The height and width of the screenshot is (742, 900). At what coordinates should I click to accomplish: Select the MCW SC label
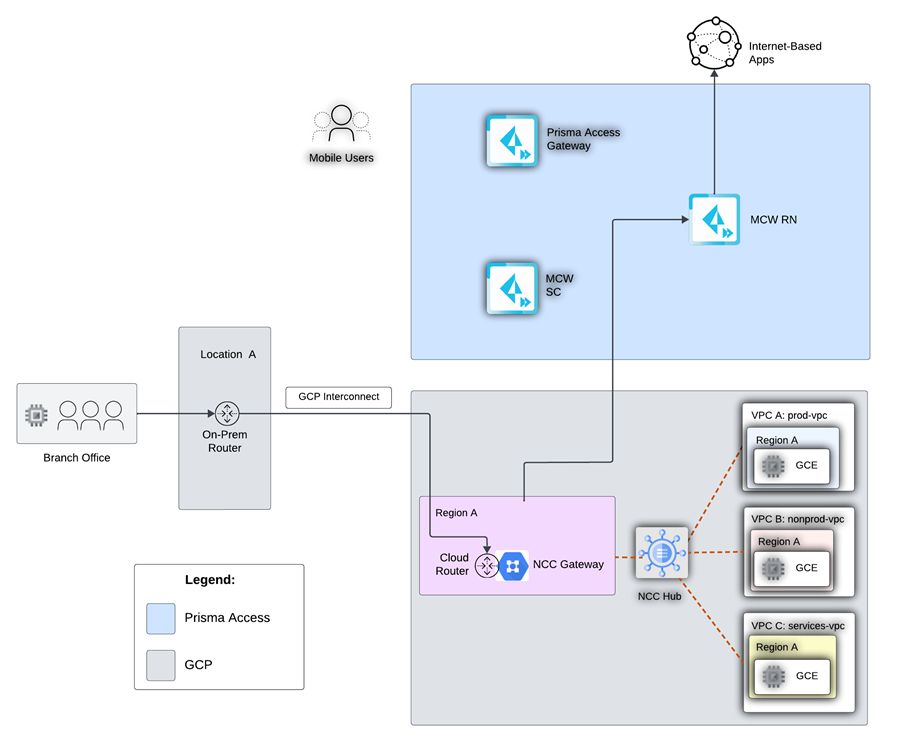559,285
